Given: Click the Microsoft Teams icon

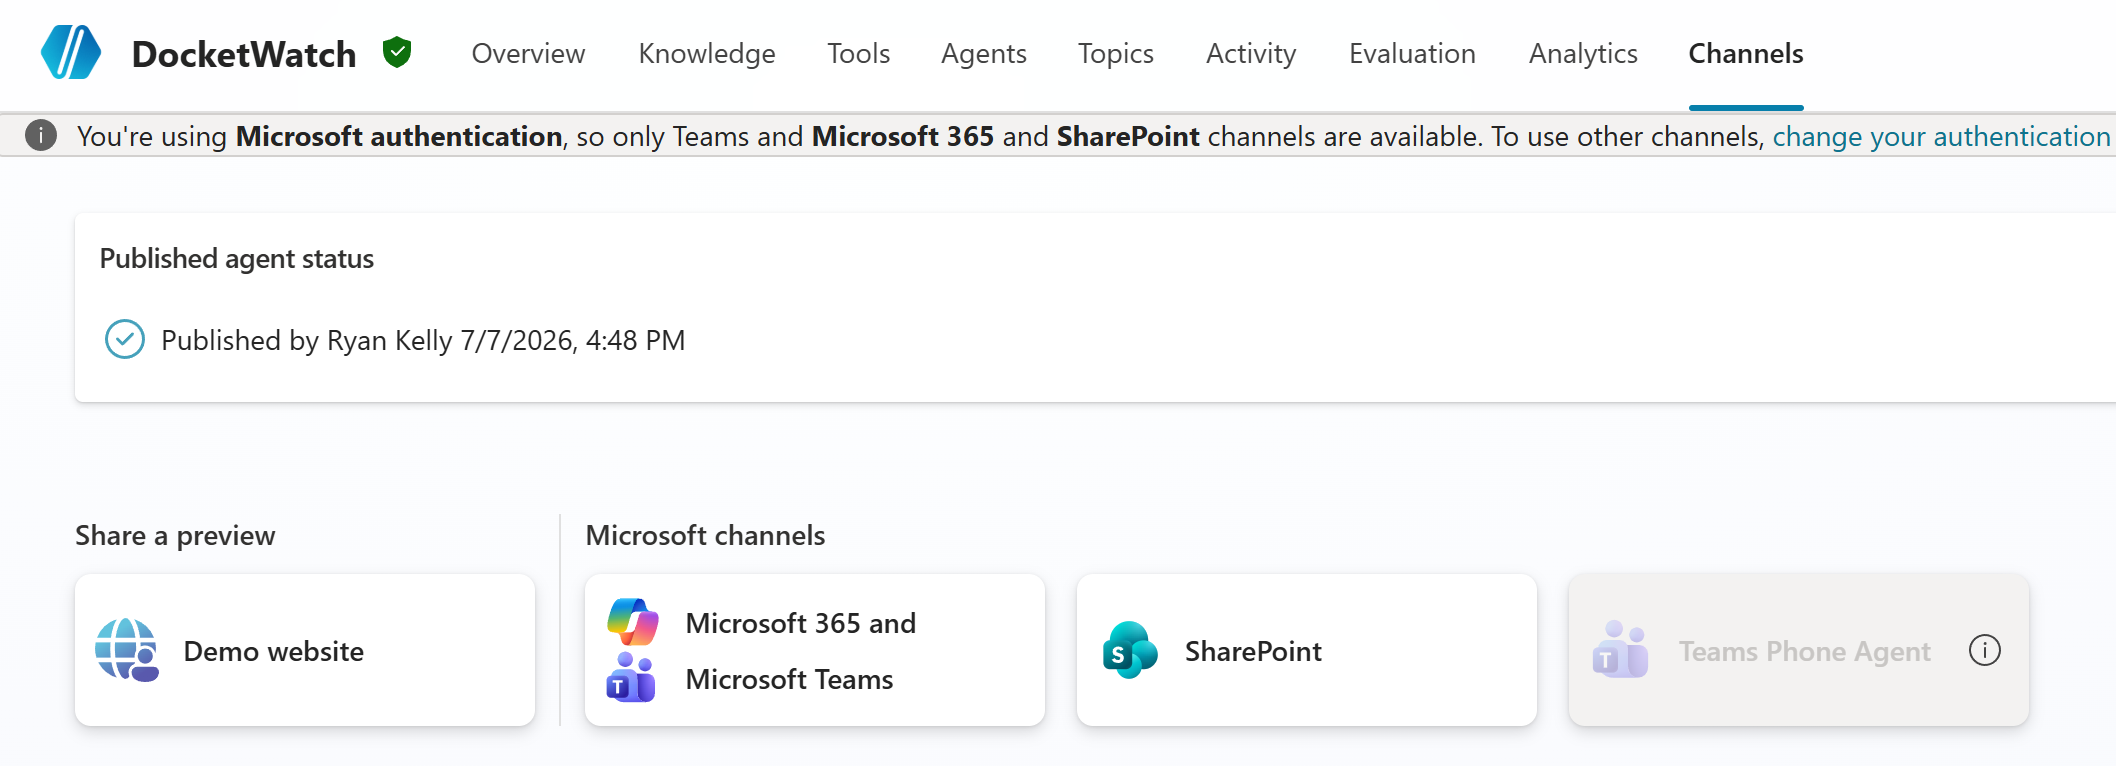Looking at the screenshot, I should tap(631, 678).
